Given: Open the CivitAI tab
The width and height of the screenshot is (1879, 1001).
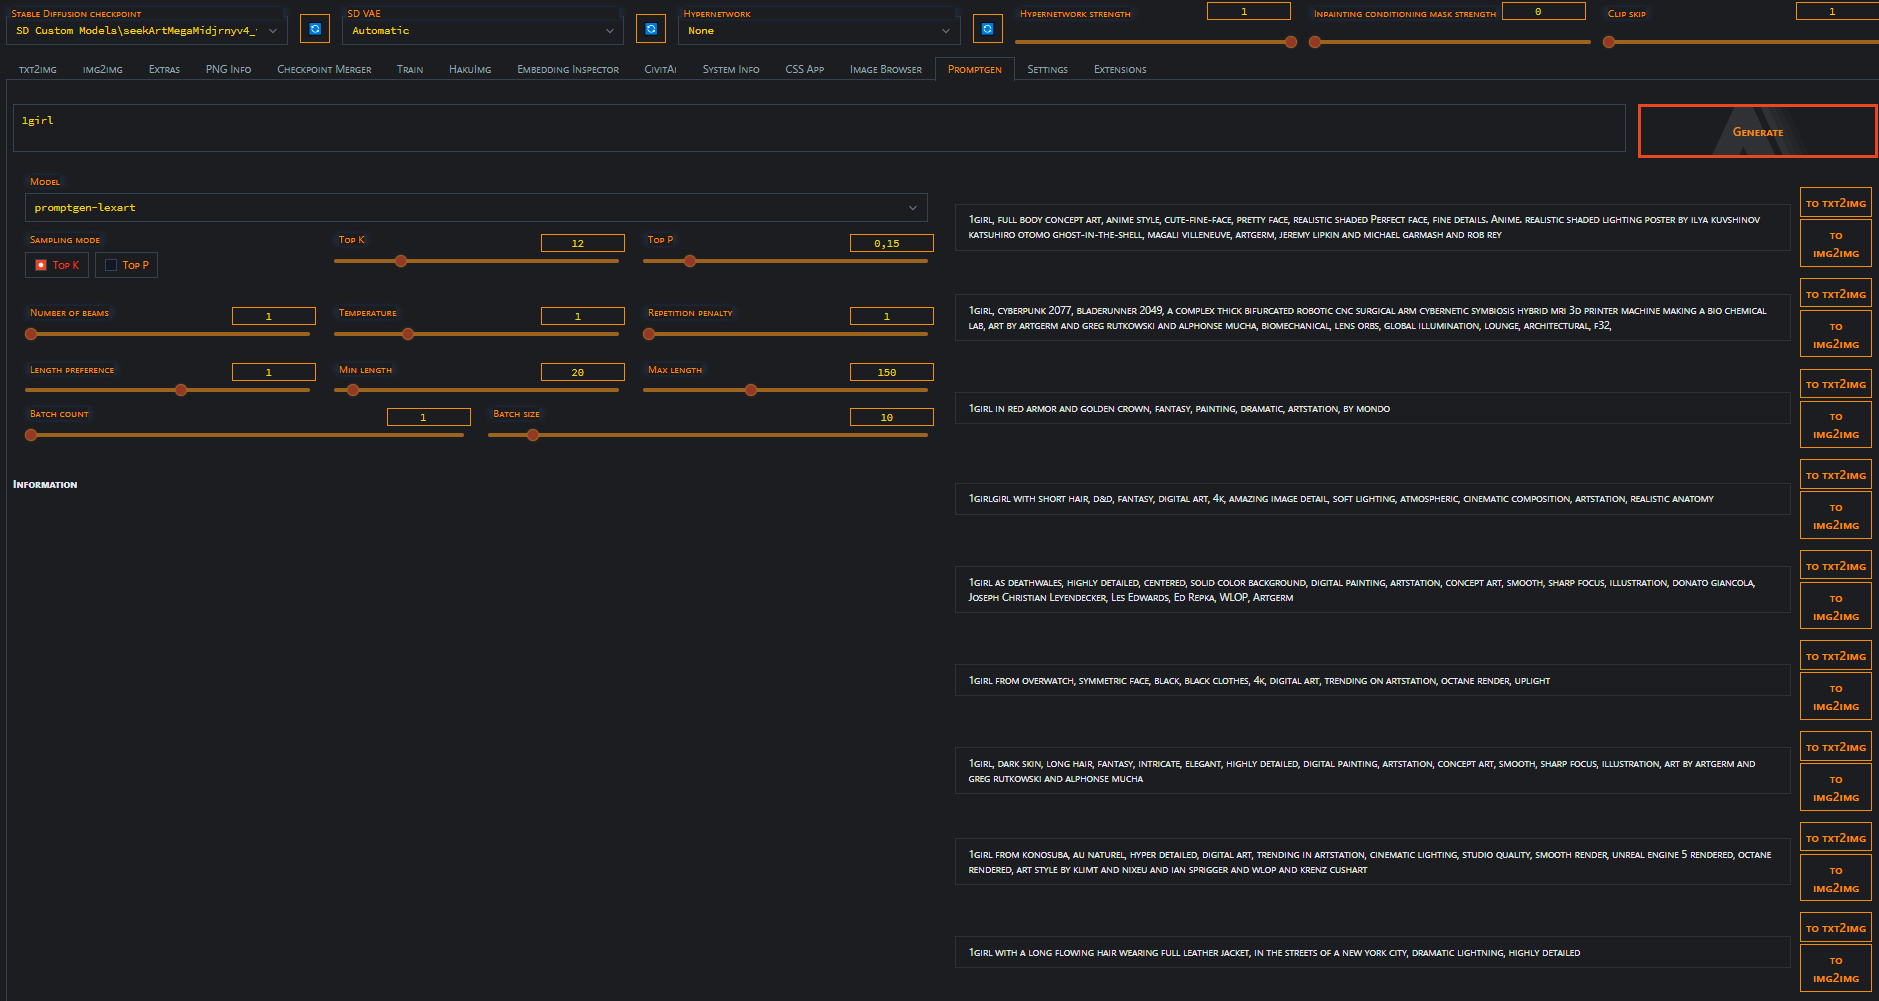Looking at the screenshot, I should coord(660,69).
